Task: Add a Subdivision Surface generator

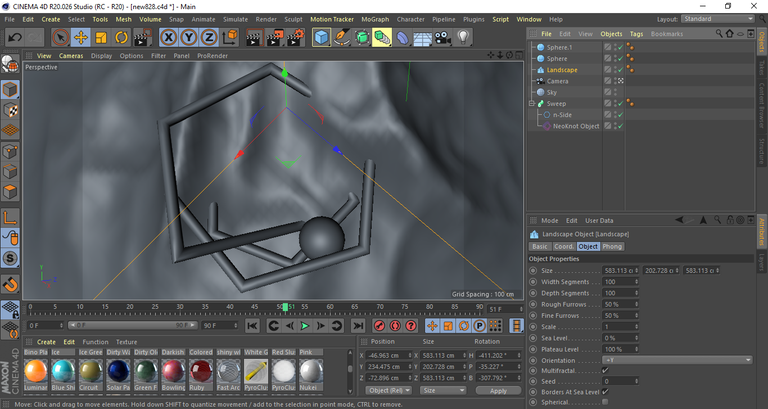Action: pos(362,37)
